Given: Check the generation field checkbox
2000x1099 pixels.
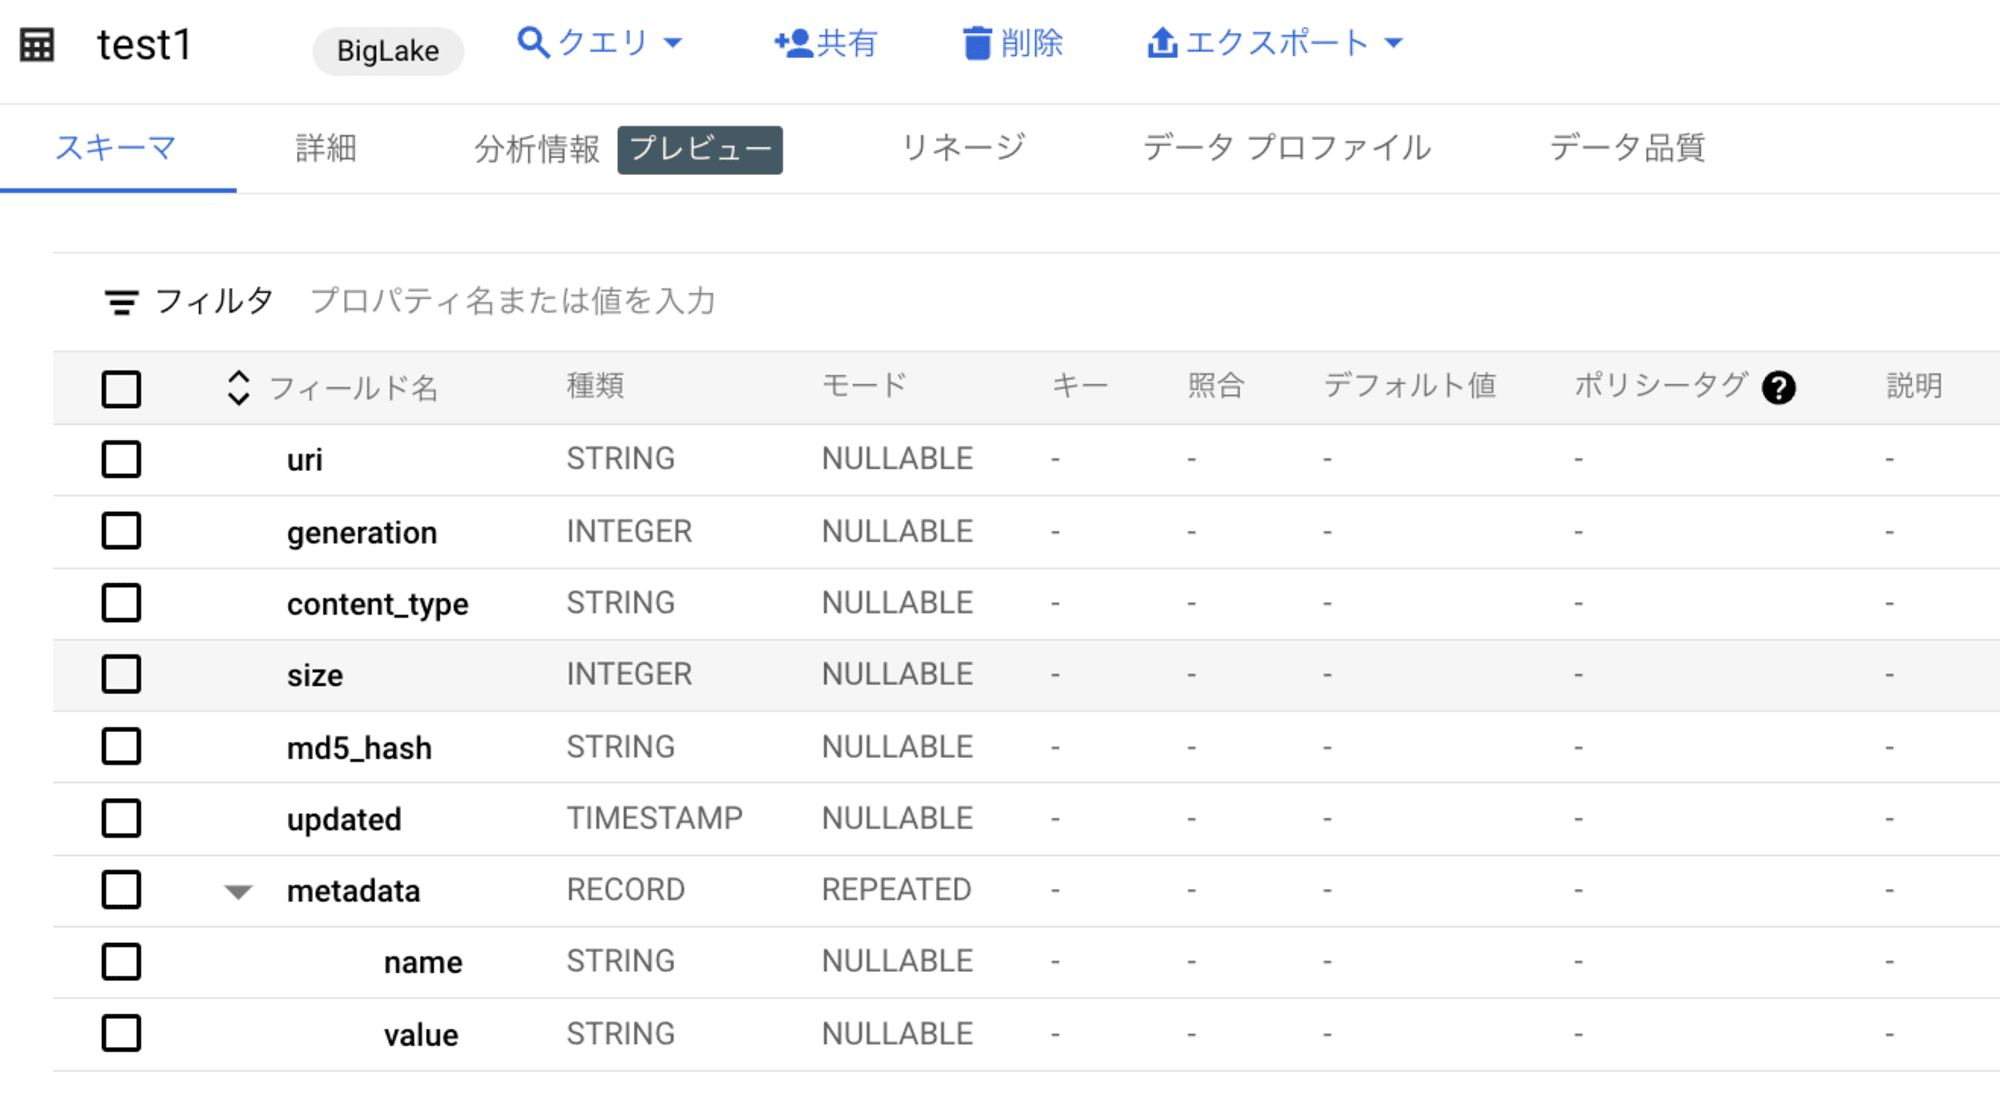Looking at the screenshot, I should tap(121, 531).
